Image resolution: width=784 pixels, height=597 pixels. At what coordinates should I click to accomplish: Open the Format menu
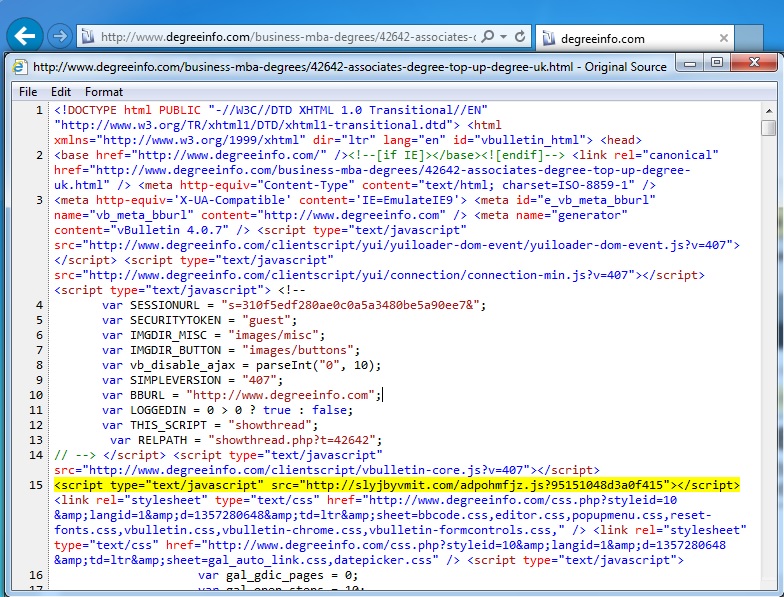coord(104,92)
